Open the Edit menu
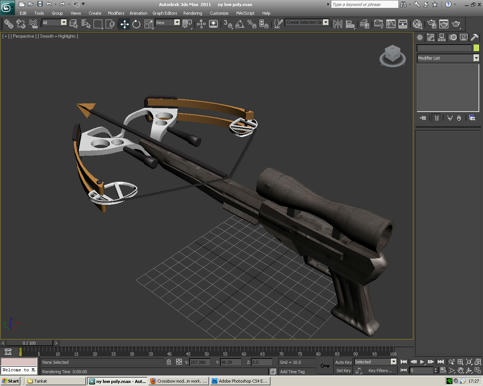Image resolution: width=483 pixels, height=386 pixels. point(23,13)
